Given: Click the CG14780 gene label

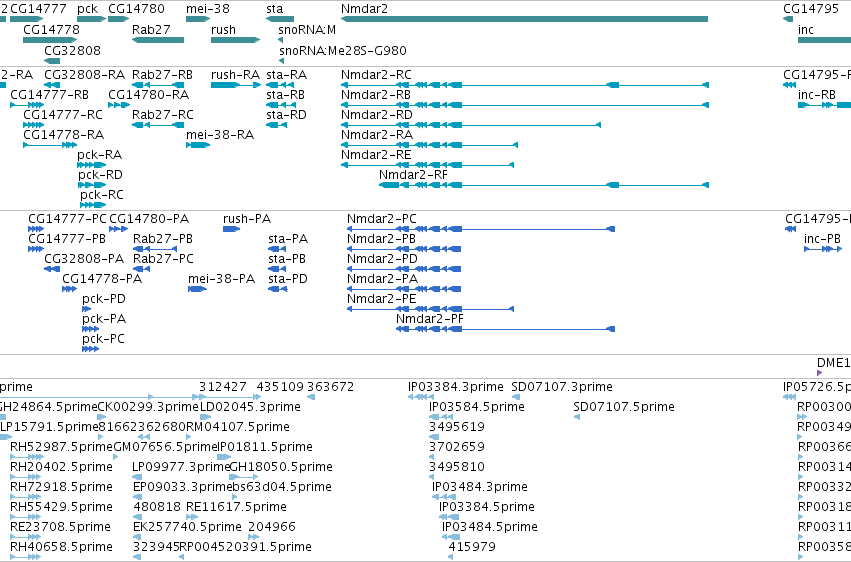Looking at the screenshot, I should click(x=136, y=9).
